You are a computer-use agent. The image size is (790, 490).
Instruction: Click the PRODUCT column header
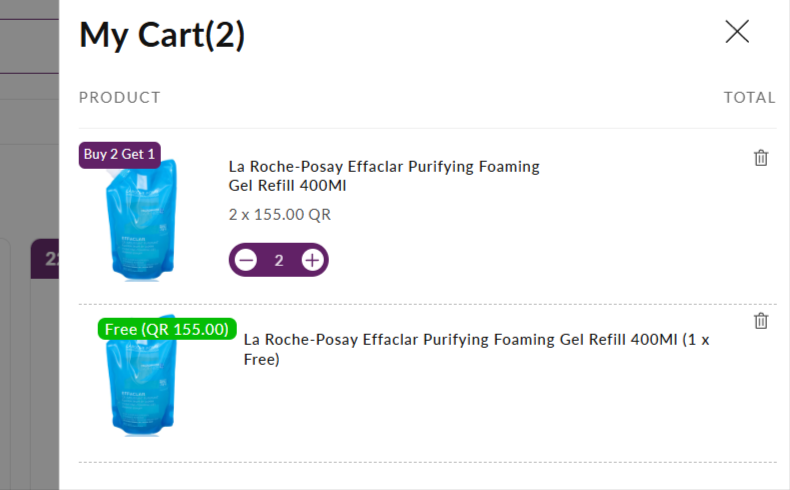click(x=120, y=97)
